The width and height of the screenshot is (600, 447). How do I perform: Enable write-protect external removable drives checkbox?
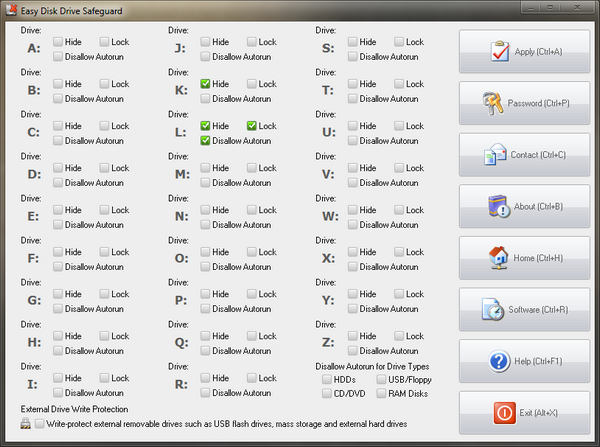pos(39,424)
